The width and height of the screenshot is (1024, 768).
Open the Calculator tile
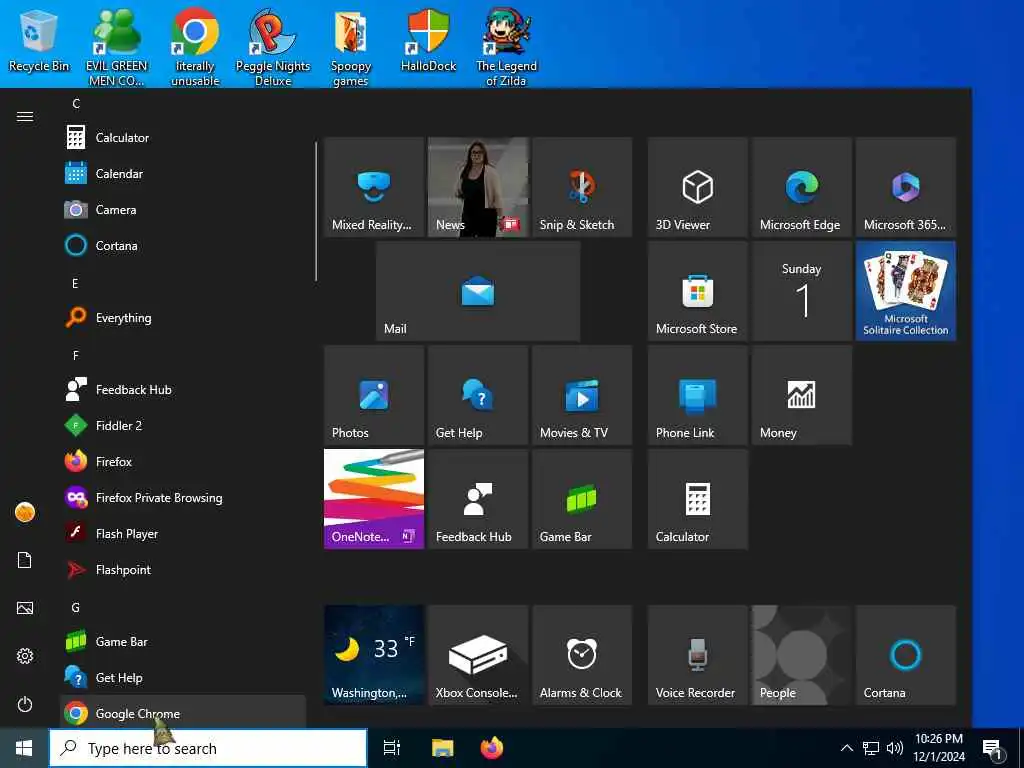tap(697, 499)
